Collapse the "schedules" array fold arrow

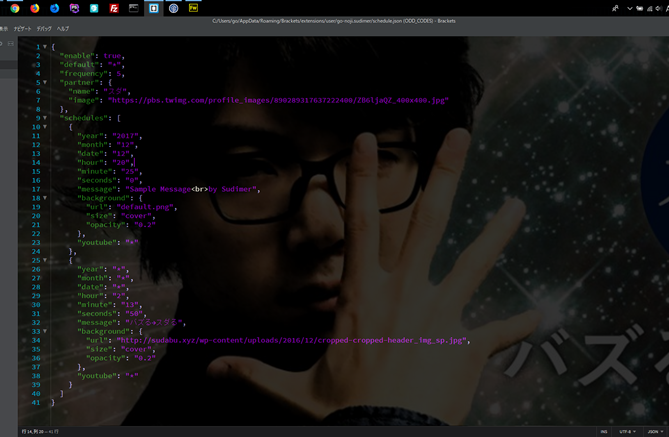point(45,118)
